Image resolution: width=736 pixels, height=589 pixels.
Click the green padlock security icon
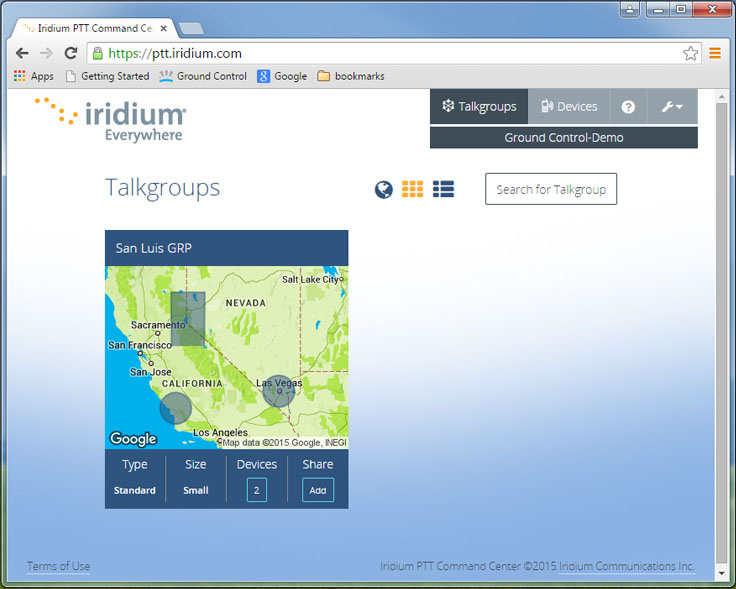[x=98, y=53]
